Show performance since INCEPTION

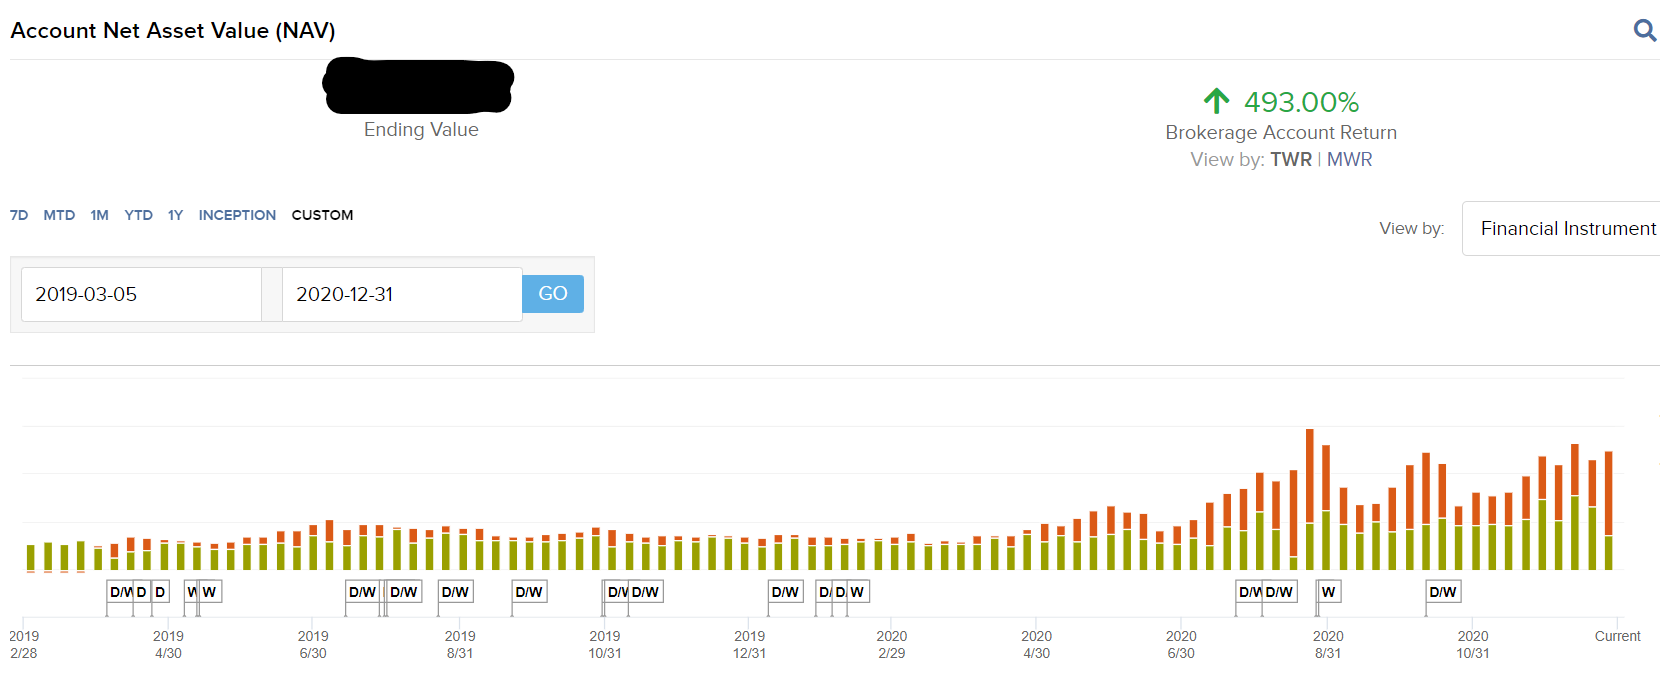[x=237, y=215]
